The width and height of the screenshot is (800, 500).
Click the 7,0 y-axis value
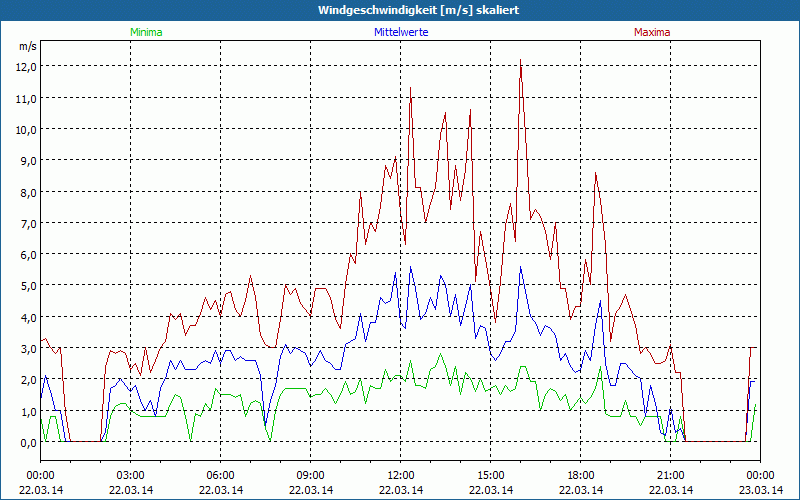click(x=29, y=223)
